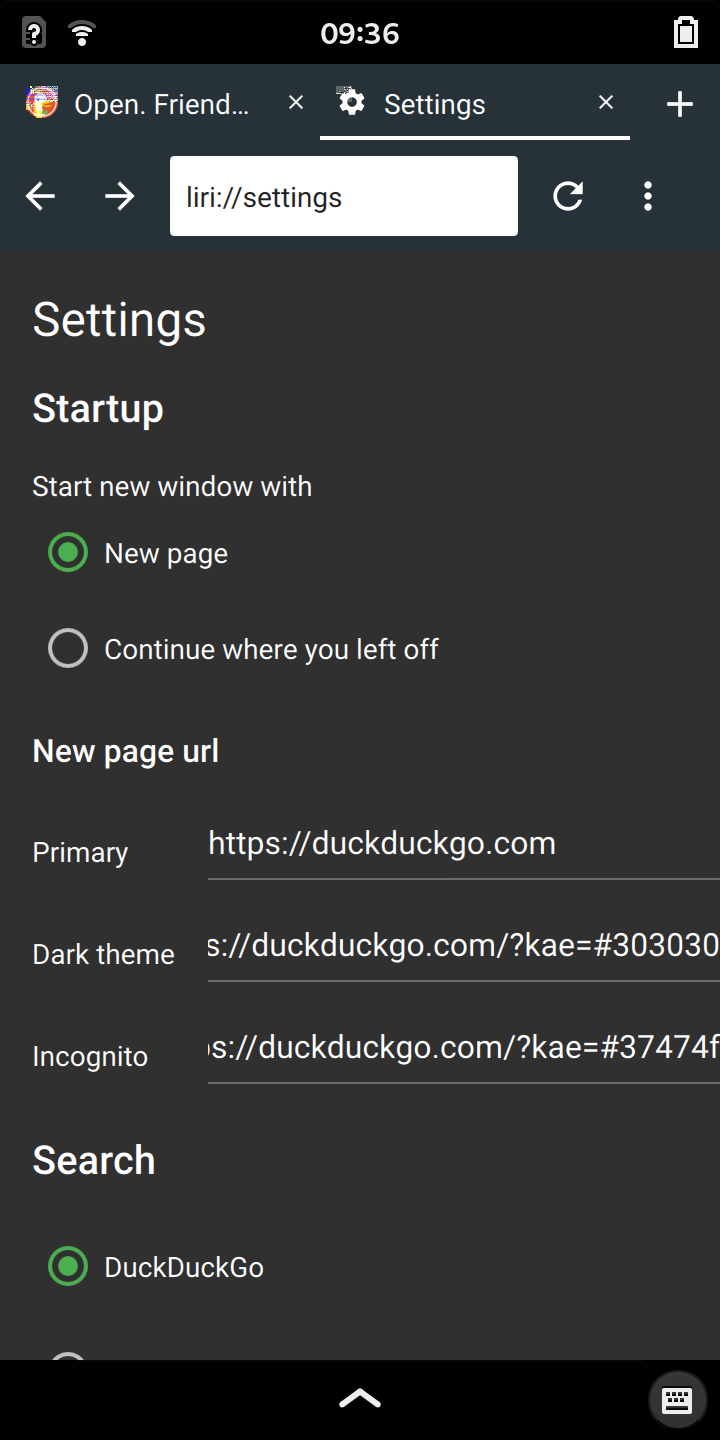Close the Settings tab
The image size is (720, 1440).
605,103
